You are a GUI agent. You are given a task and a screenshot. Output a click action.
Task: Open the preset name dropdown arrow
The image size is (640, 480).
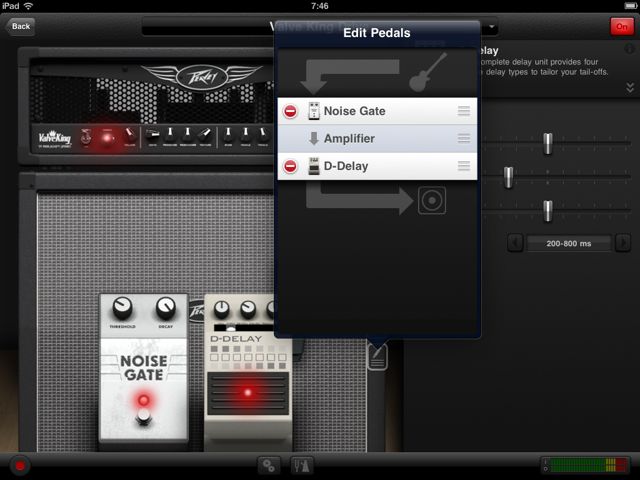pos(492,27)
